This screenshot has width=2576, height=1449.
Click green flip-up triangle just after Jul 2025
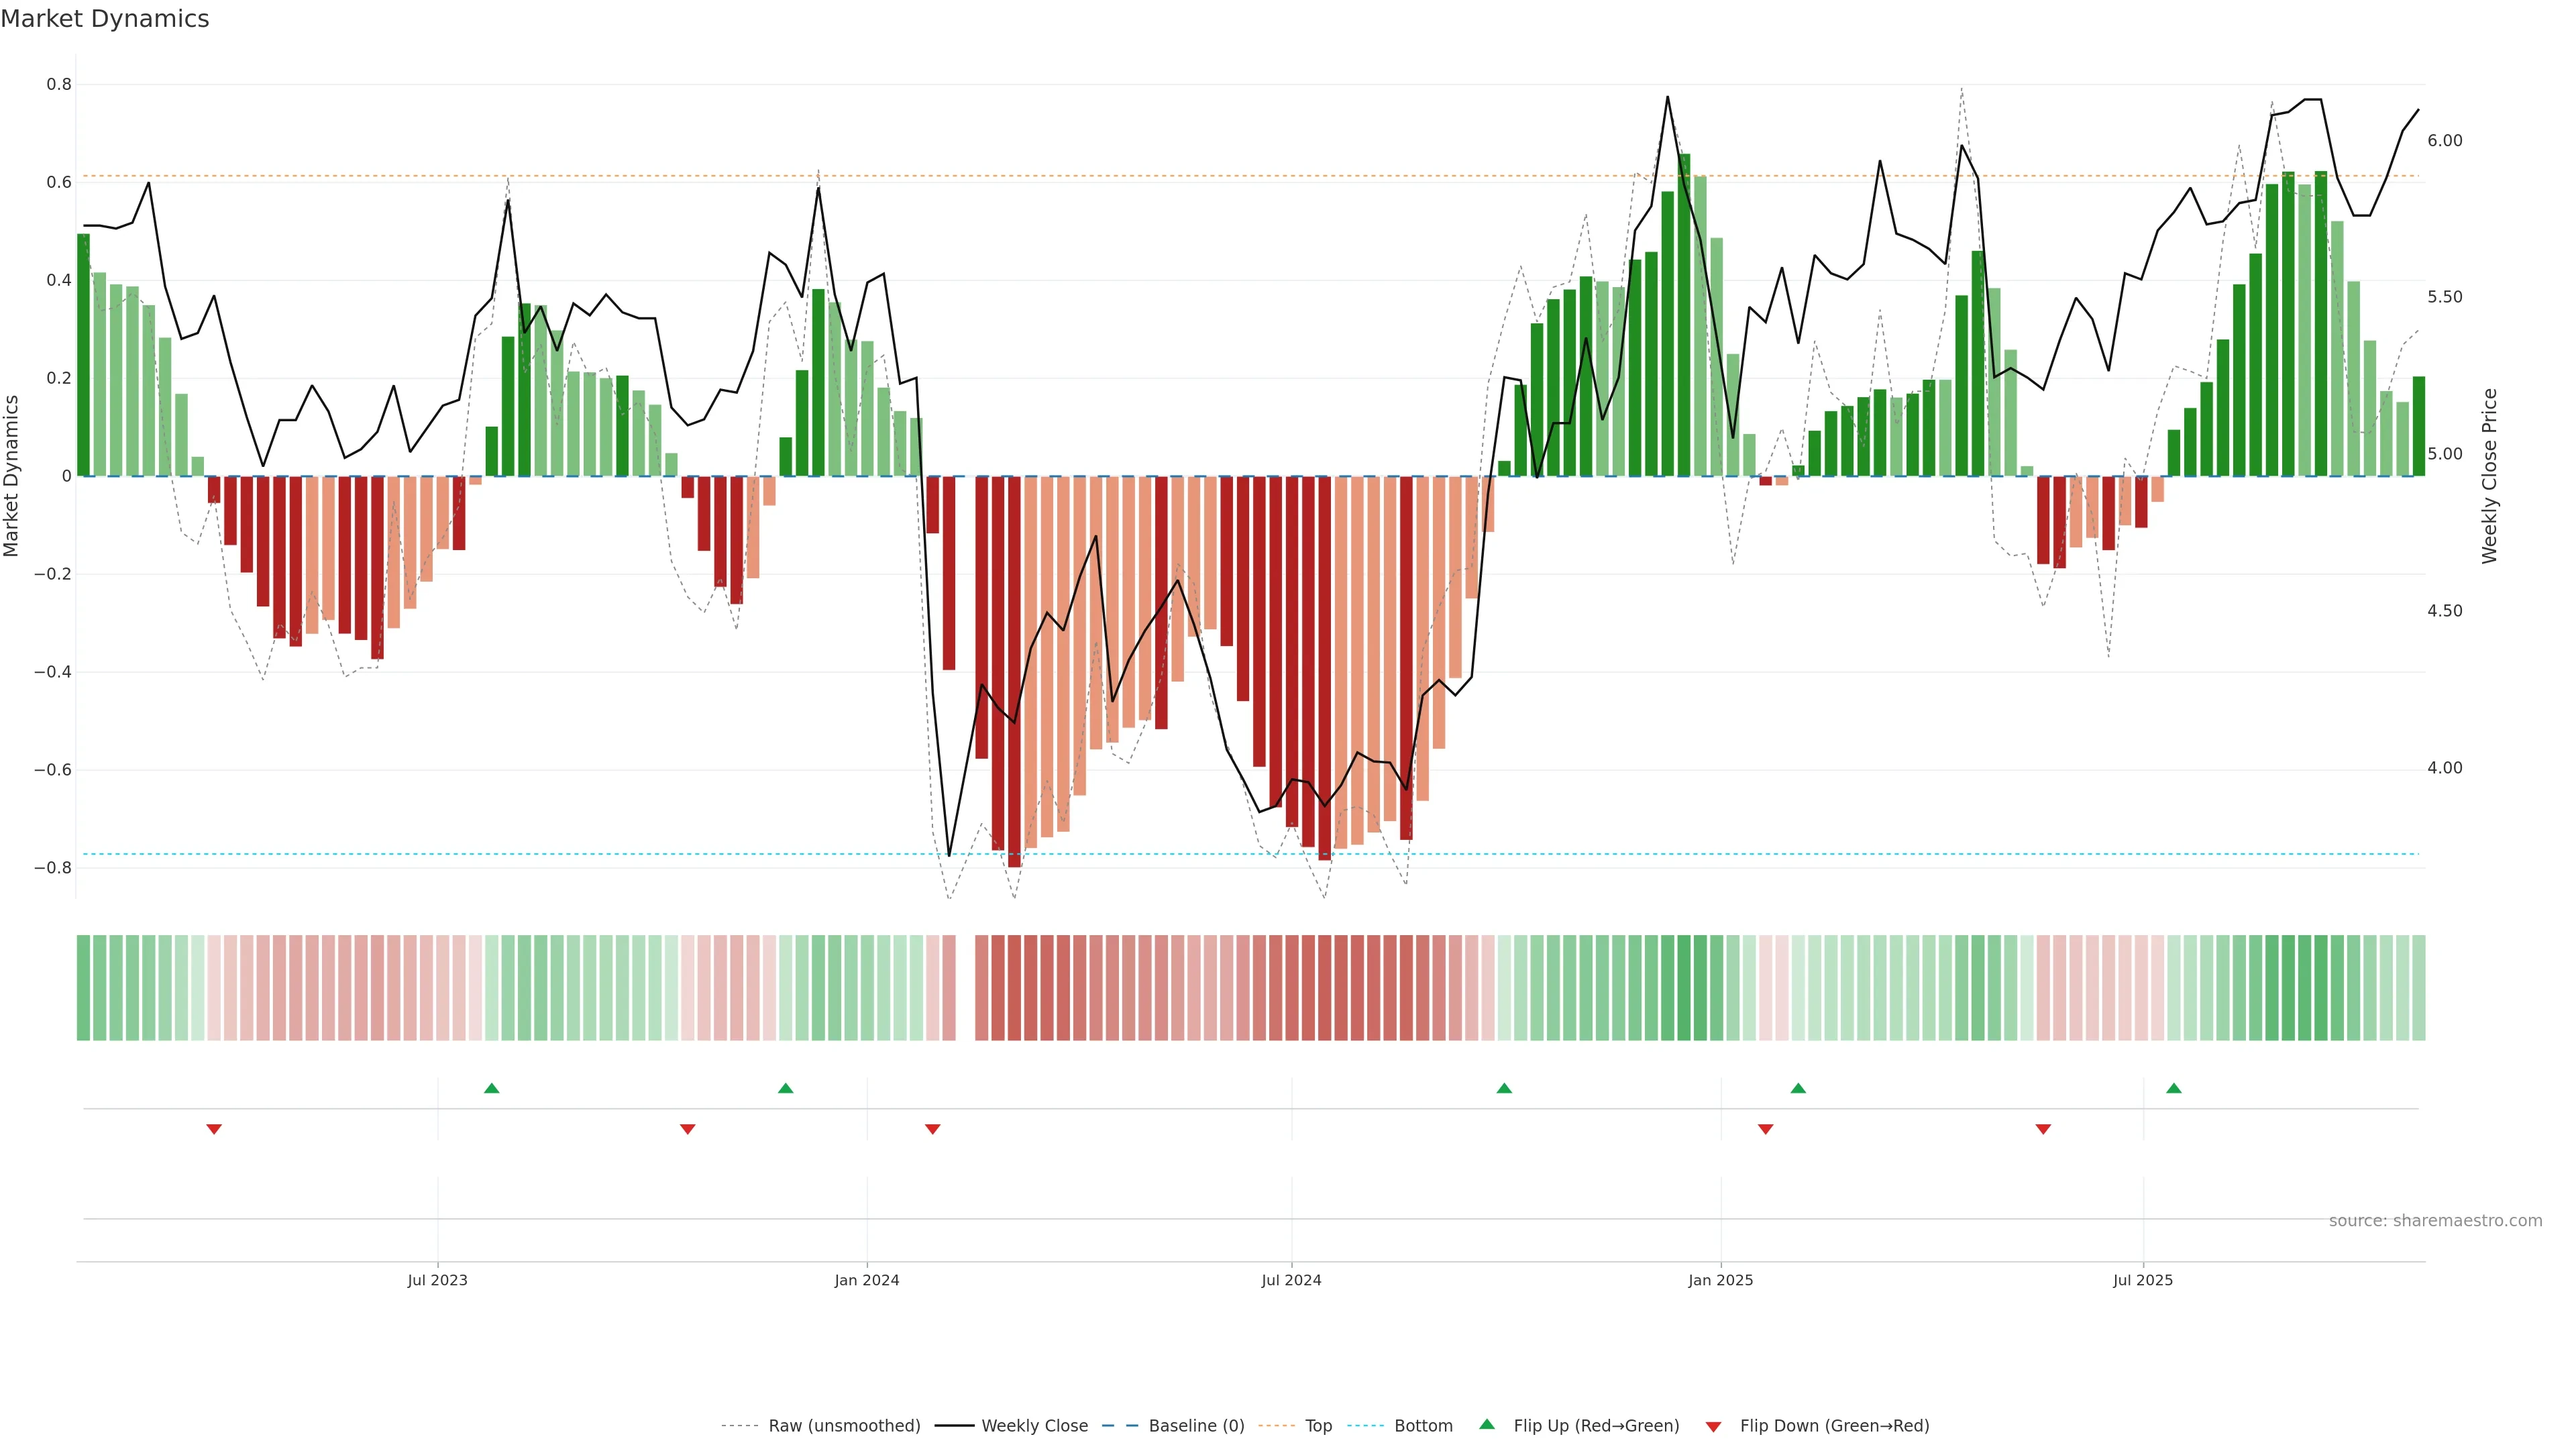pyautogui.click(x=2174, y=1088)
